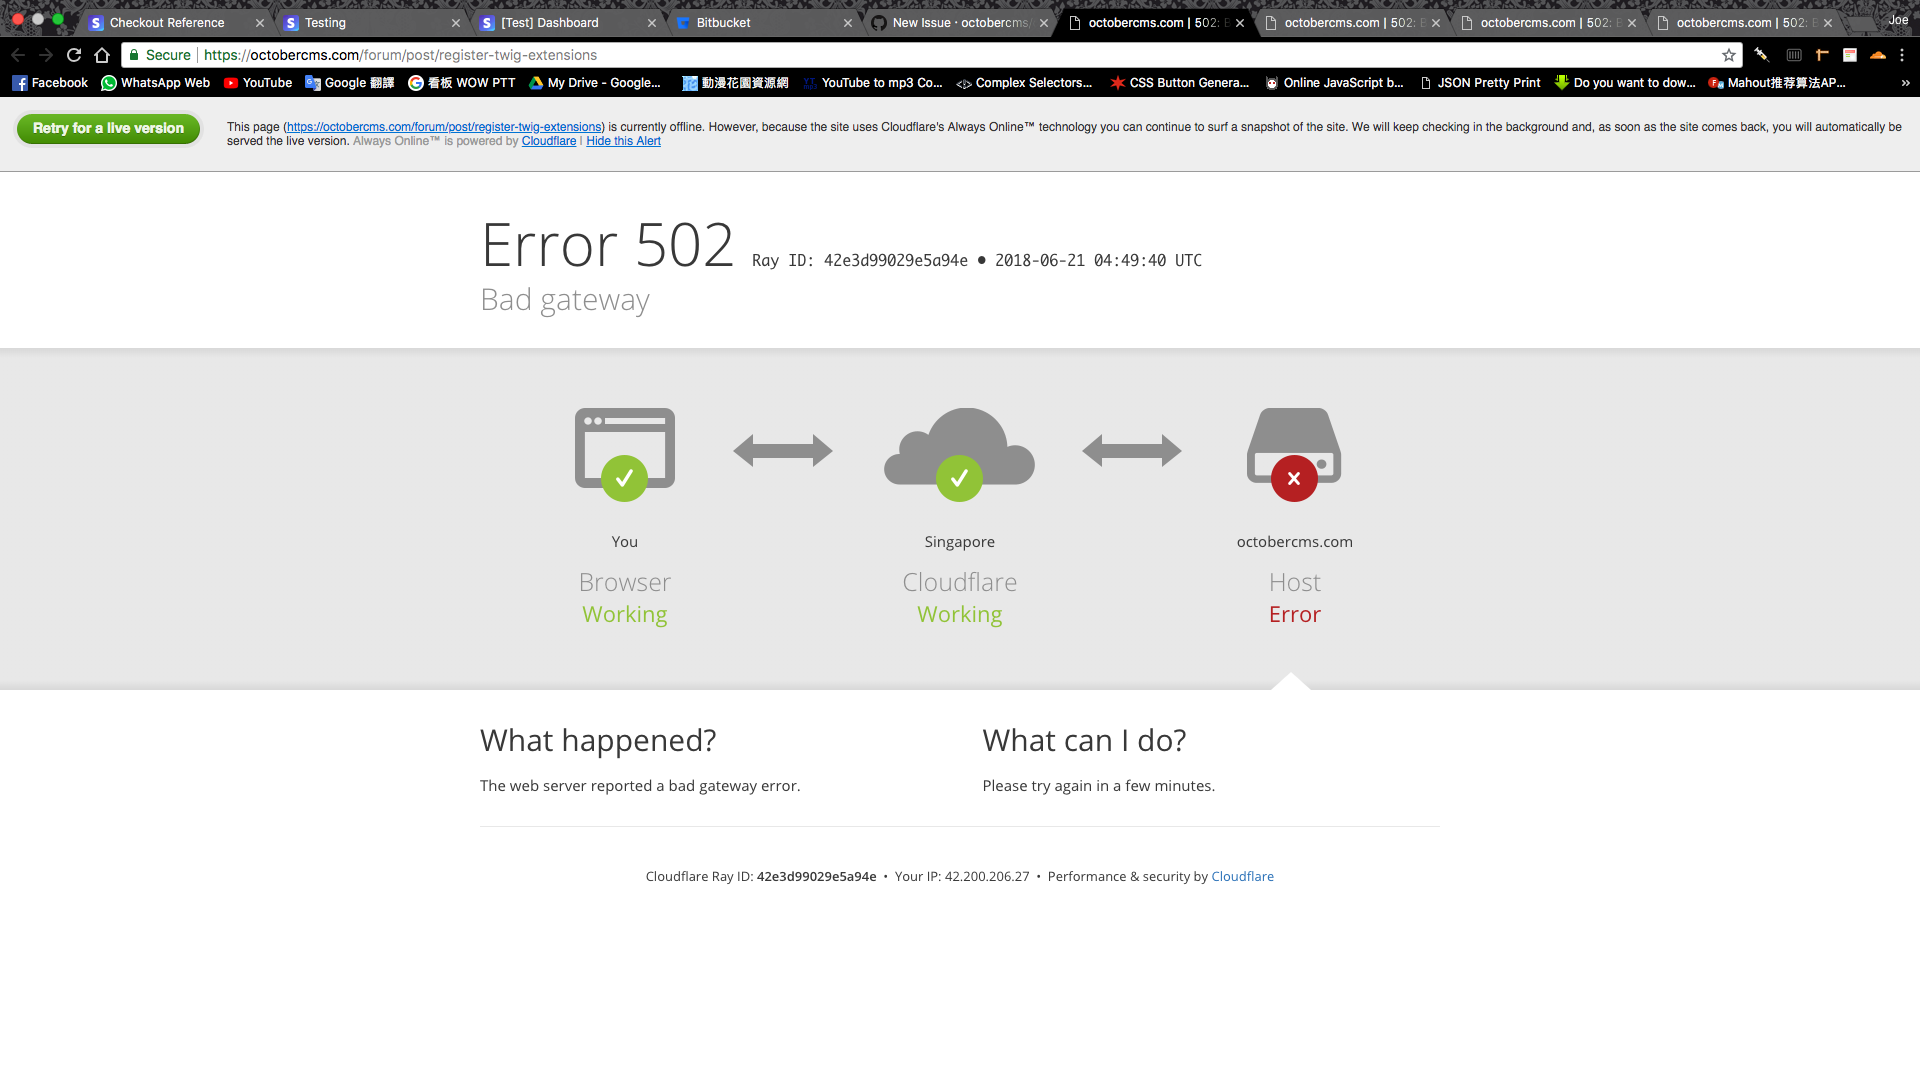Viewport: 1920px width, 1080px height.
Task: Click the back navigation arrow
Action: [18, 55]
